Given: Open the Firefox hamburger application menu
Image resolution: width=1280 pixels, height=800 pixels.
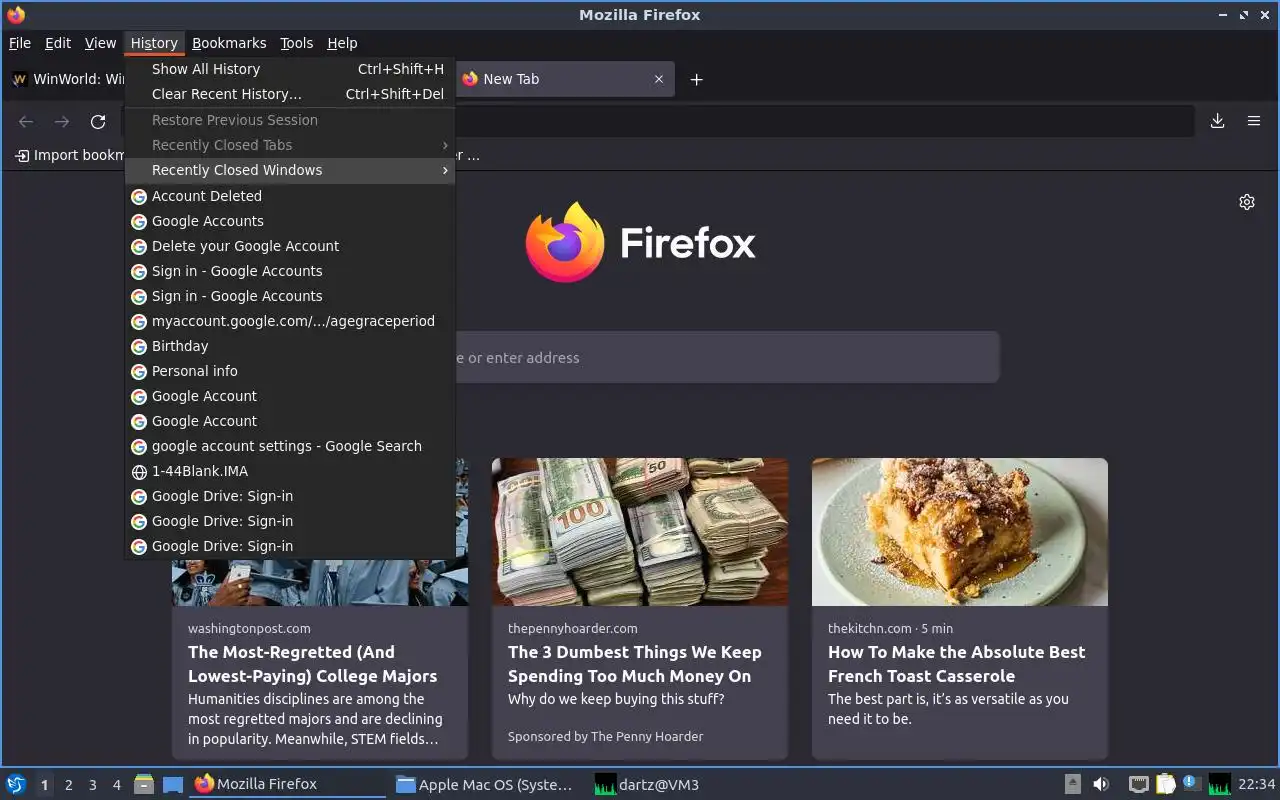Looking at the screenshot, I should pyautogui.click(x=1253, y=121).
